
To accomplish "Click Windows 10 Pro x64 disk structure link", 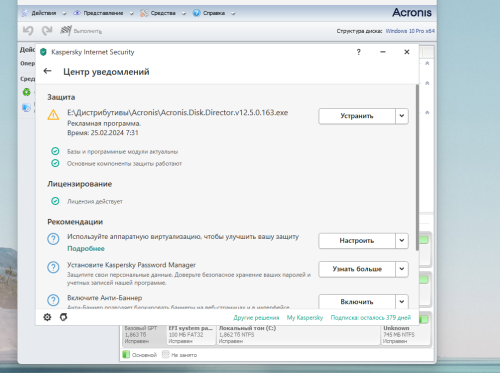I will click(x=410, y=31).
